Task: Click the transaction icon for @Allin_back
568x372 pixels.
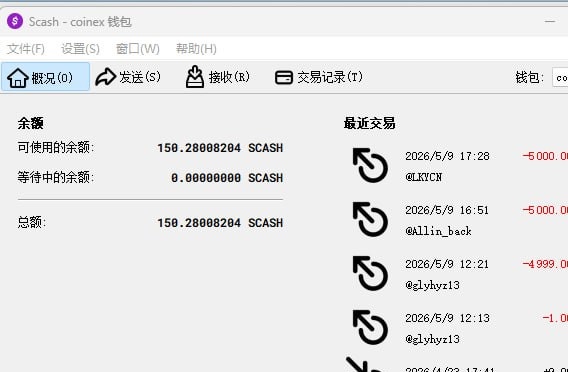Action: point(370,219)
